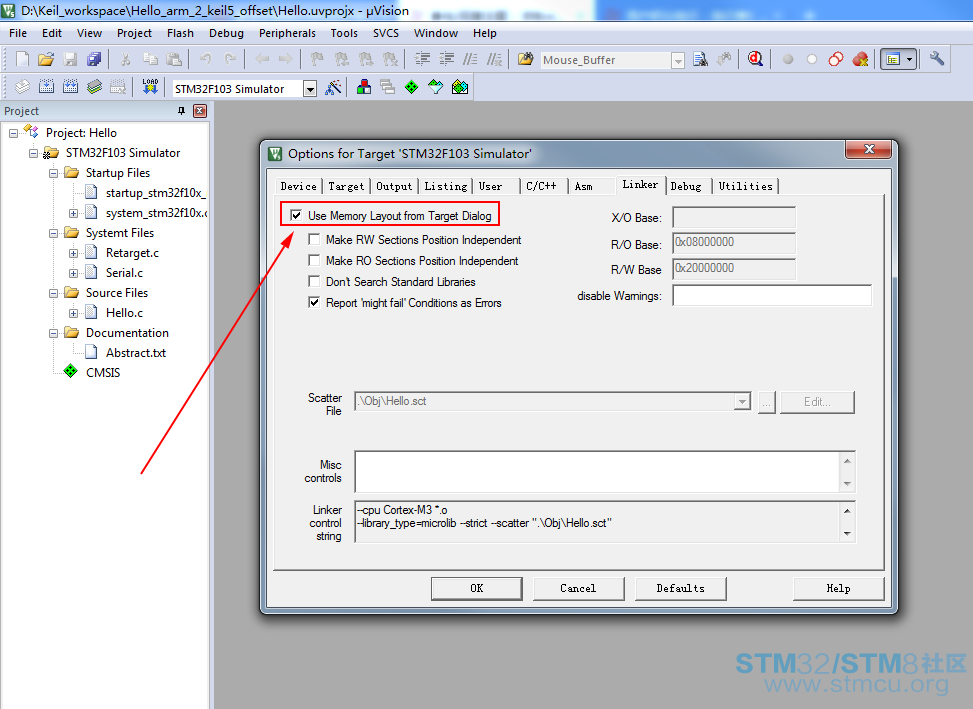Click the Build target icon

47,87
